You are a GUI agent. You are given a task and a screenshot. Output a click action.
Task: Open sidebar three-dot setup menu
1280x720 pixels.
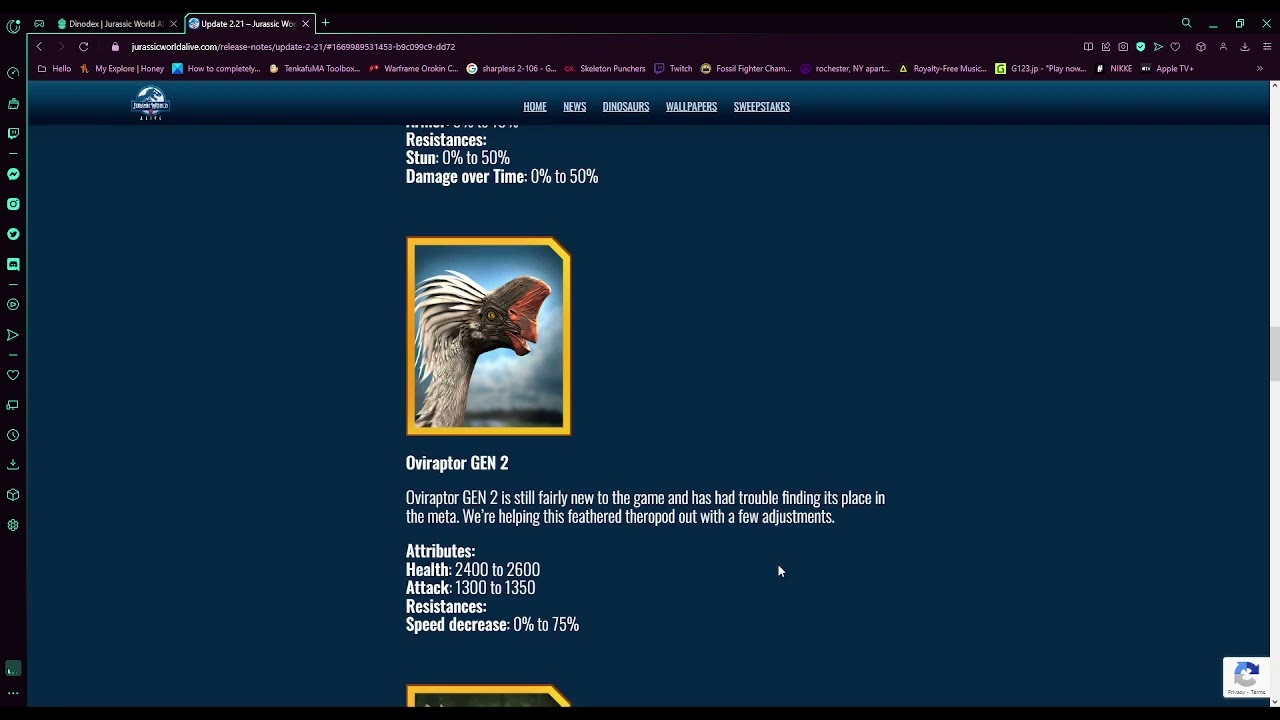click(x=13, y=693)
